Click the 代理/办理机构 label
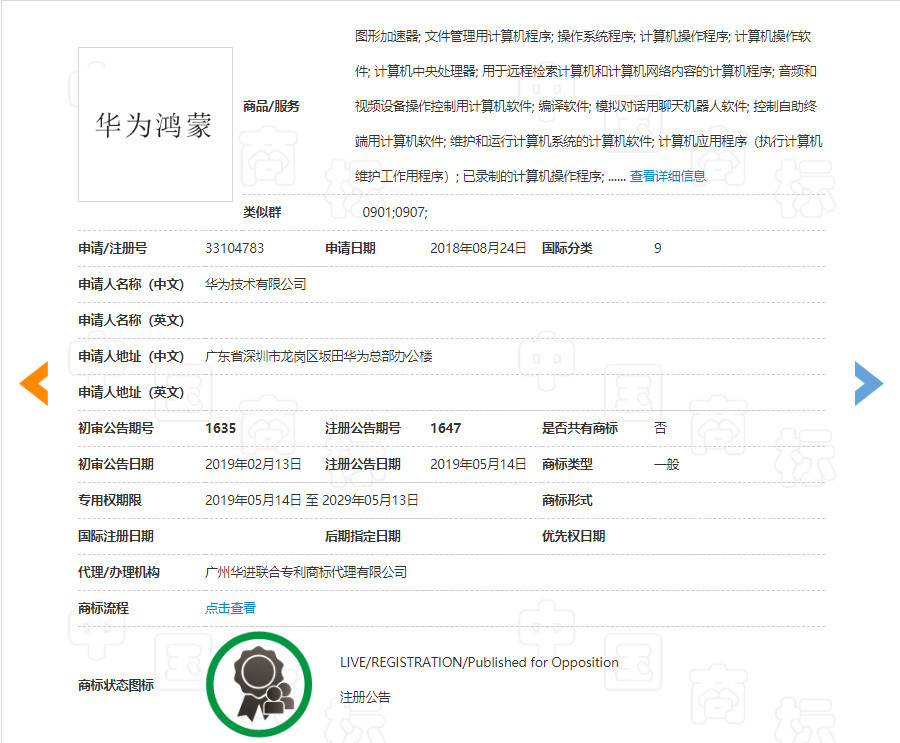The height and width of the screenshot is (743, 900). [119, 572]
